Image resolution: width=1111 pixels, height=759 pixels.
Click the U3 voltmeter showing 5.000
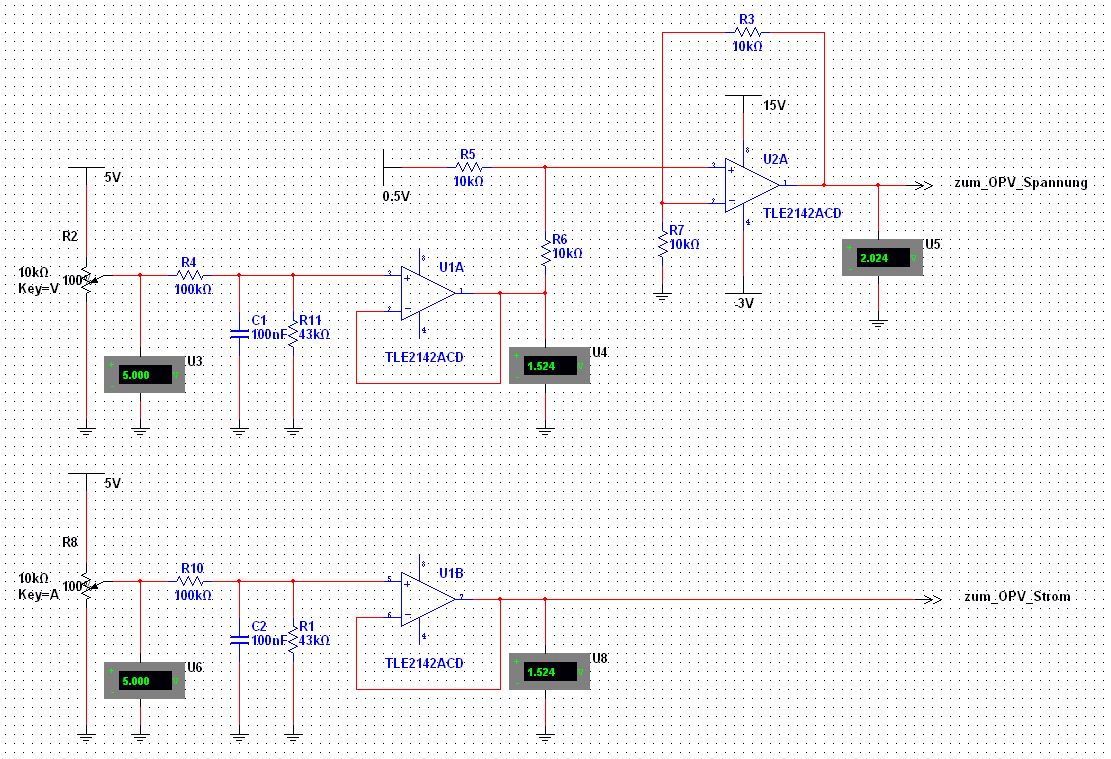pyautogui.click(x=145, y=375)
